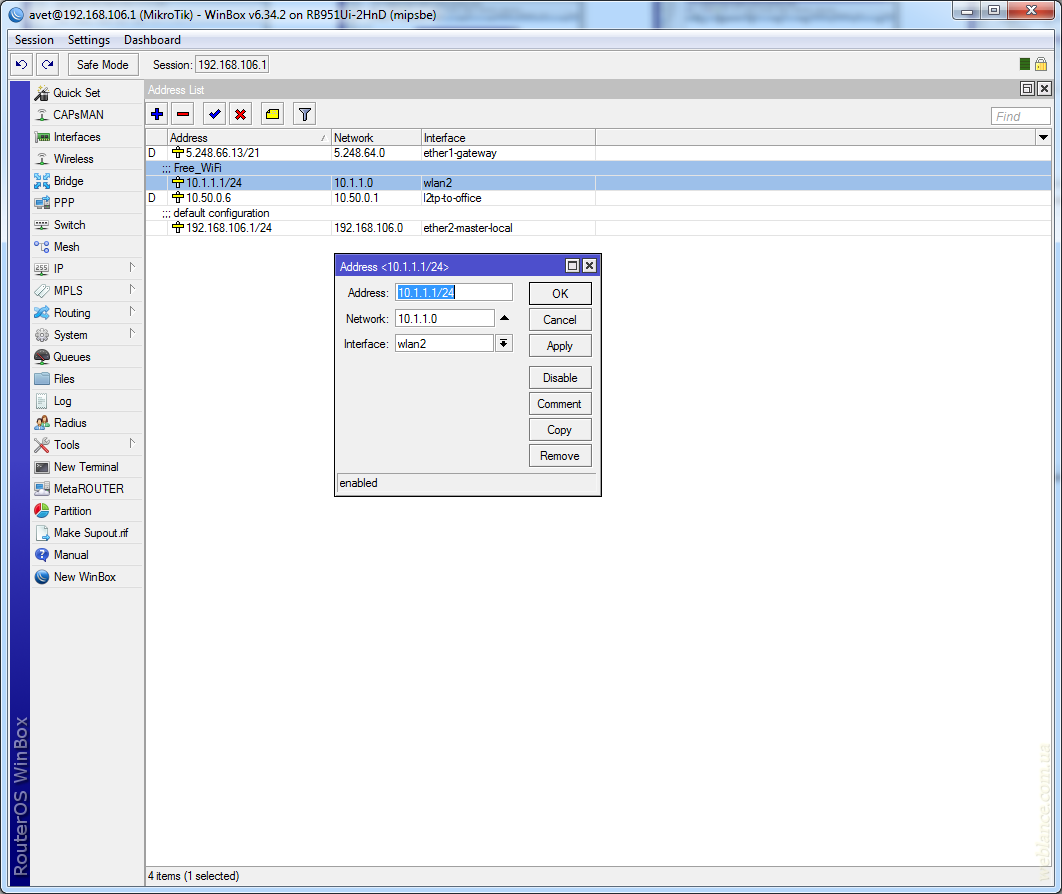Open the column selector dropdown arrow

click(x=1043, y=137)
